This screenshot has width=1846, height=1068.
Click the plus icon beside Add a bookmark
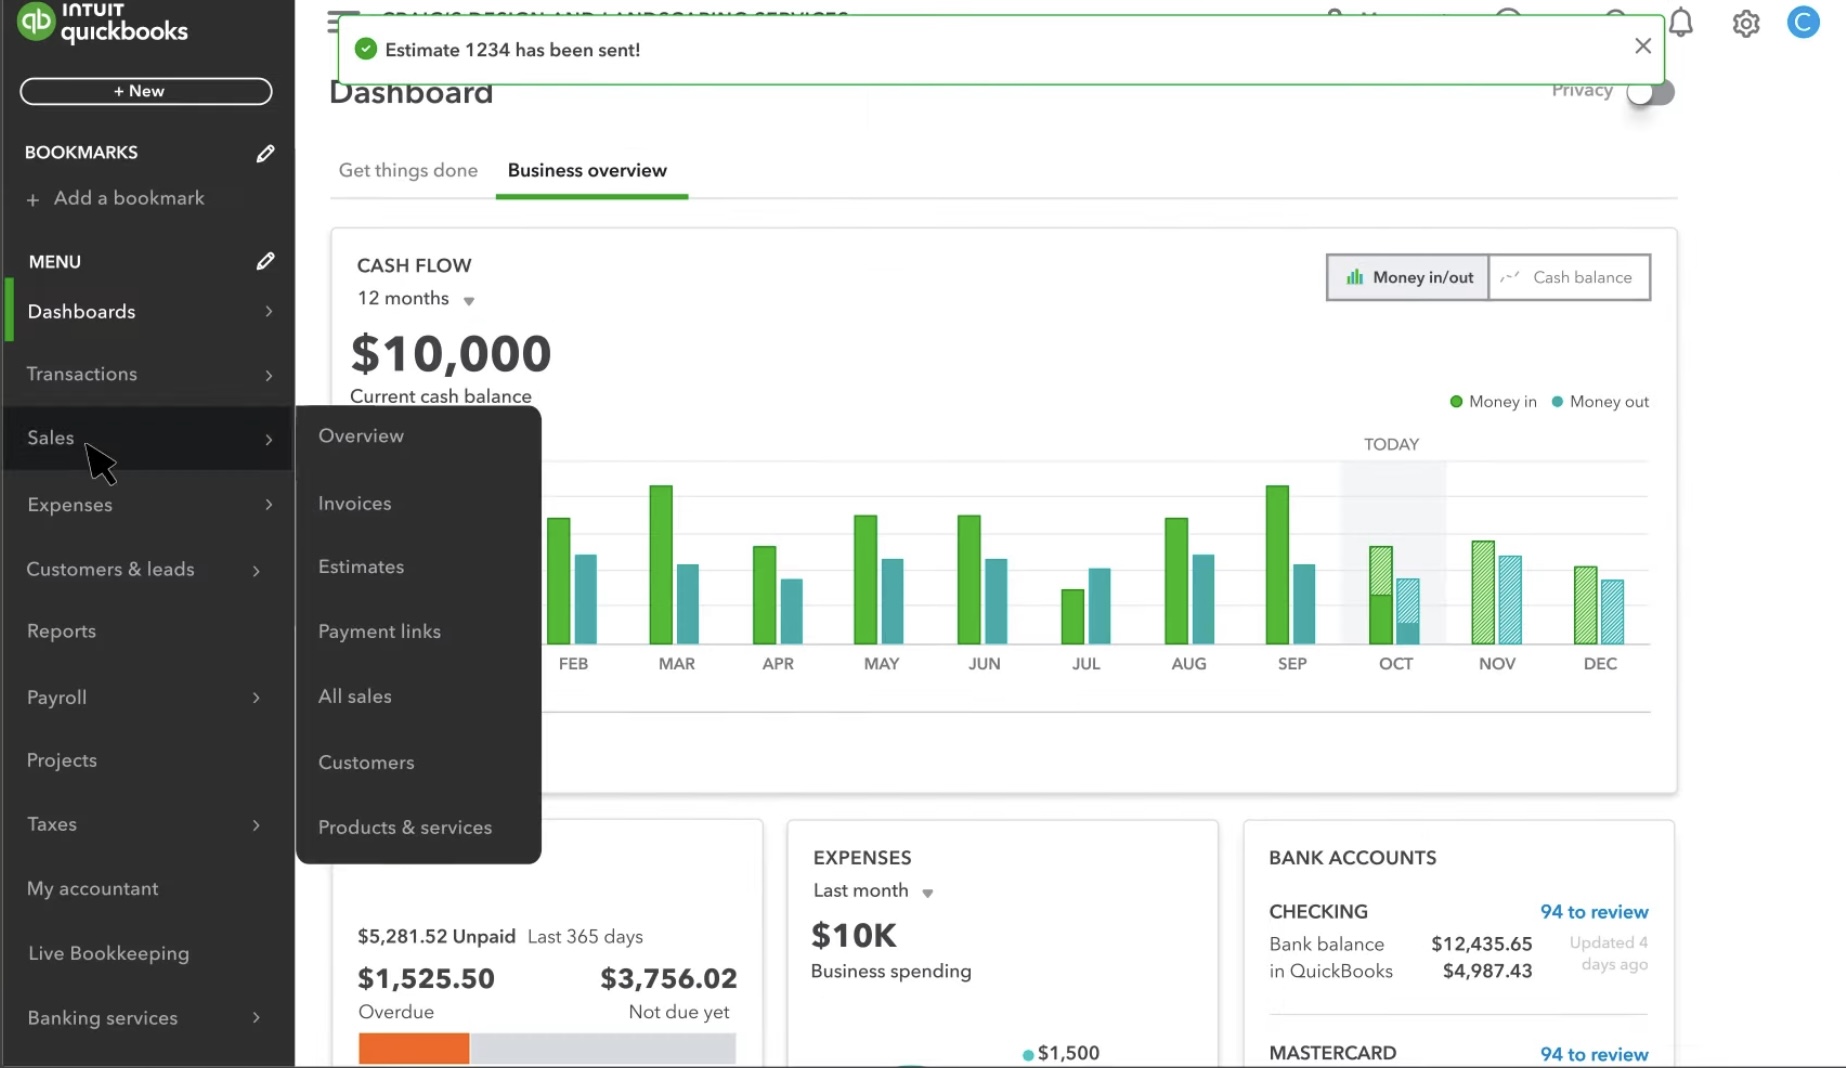[x=33, y=200]
